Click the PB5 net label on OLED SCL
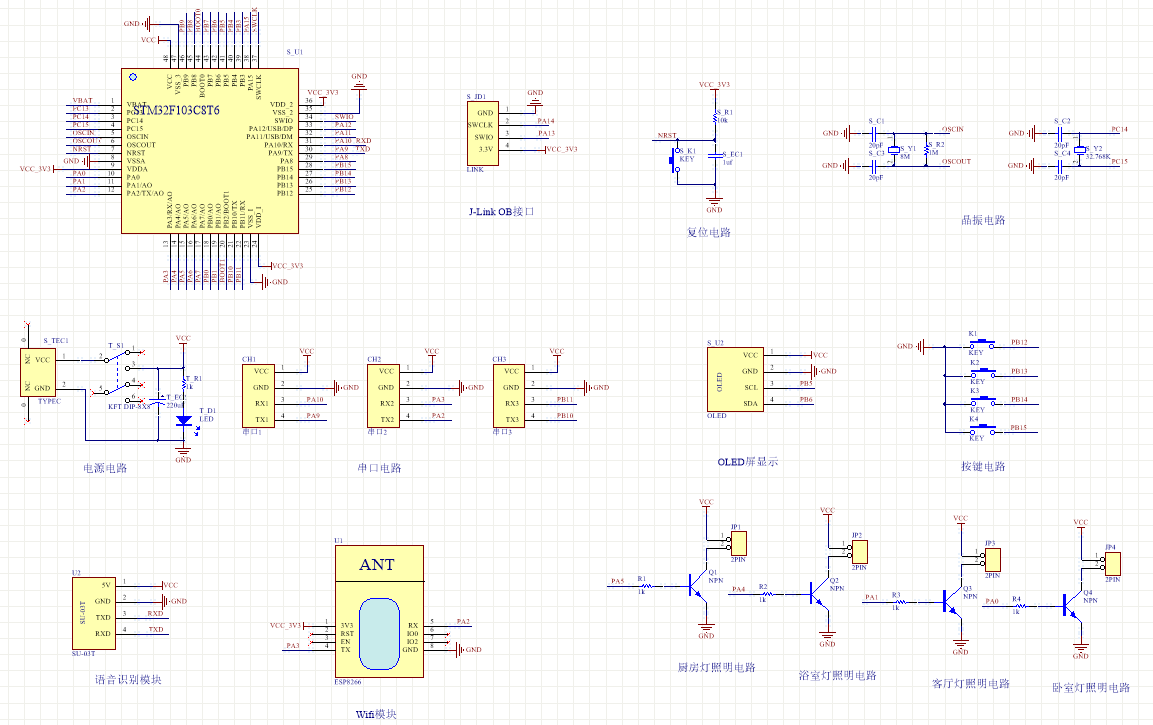This screenshot has height=725, width=1153. [806, 383]
